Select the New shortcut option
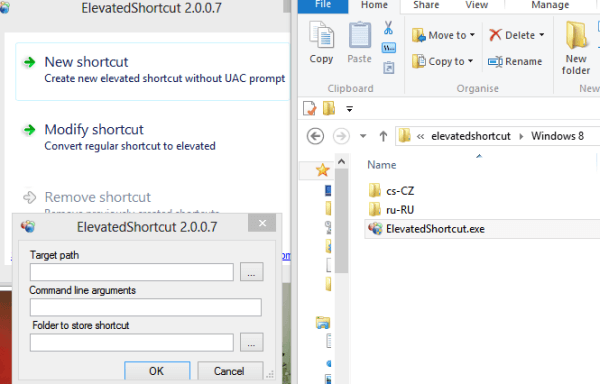 coord(152,71)
